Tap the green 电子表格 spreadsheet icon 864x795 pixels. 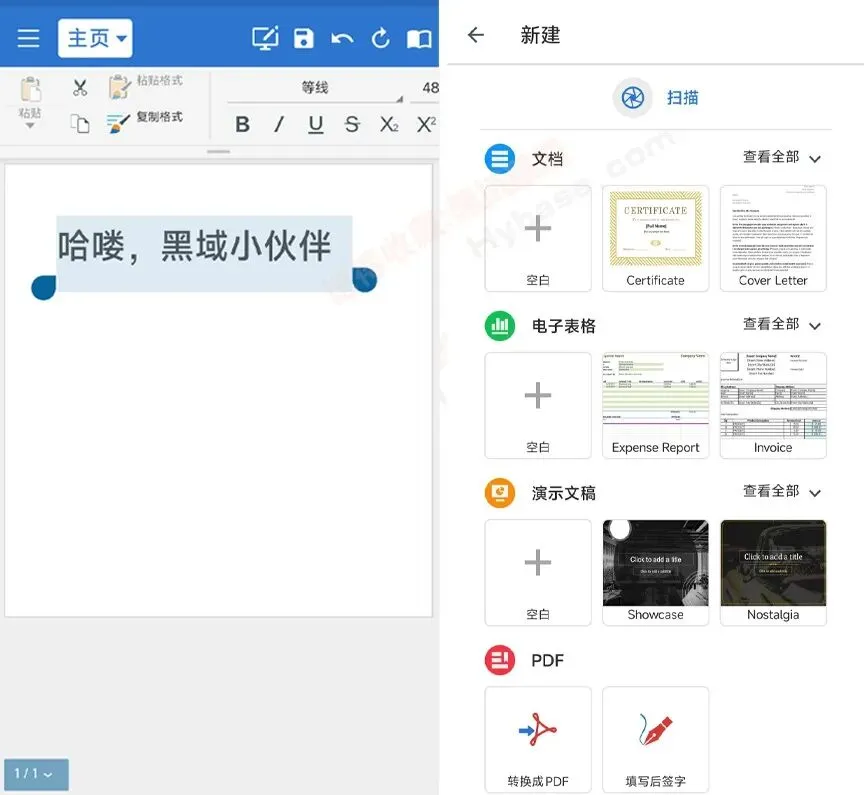tap(500, 326)
